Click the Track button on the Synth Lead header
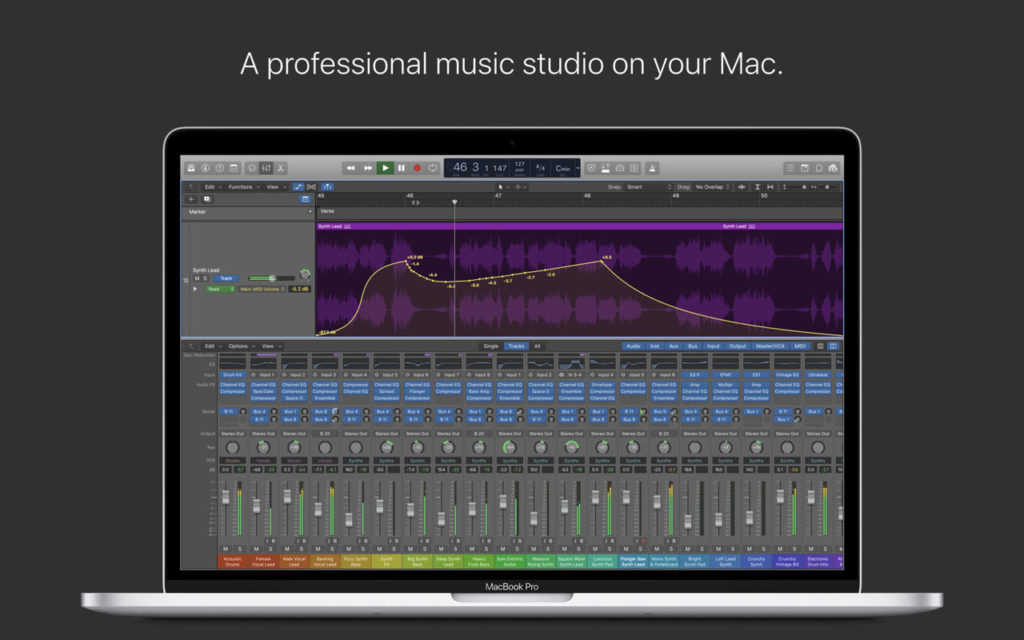This screenshot has height=640, width=1024. [227, 278]
